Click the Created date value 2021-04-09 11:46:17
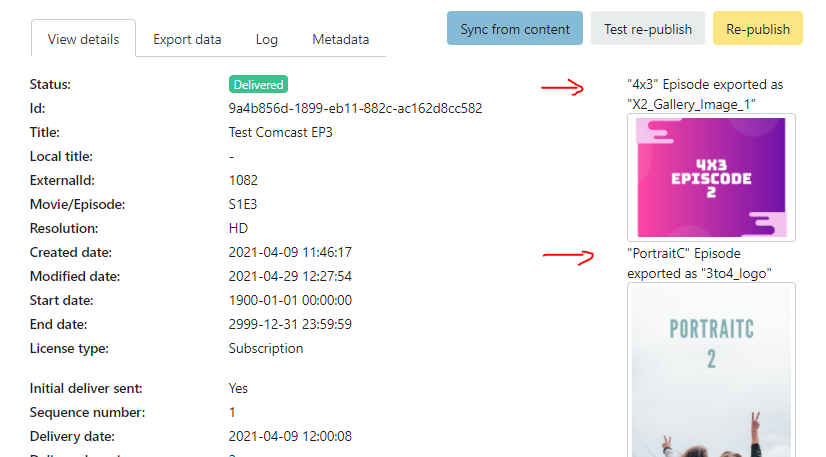The height and width of the screenshot is (457, 826). (290, 252)
